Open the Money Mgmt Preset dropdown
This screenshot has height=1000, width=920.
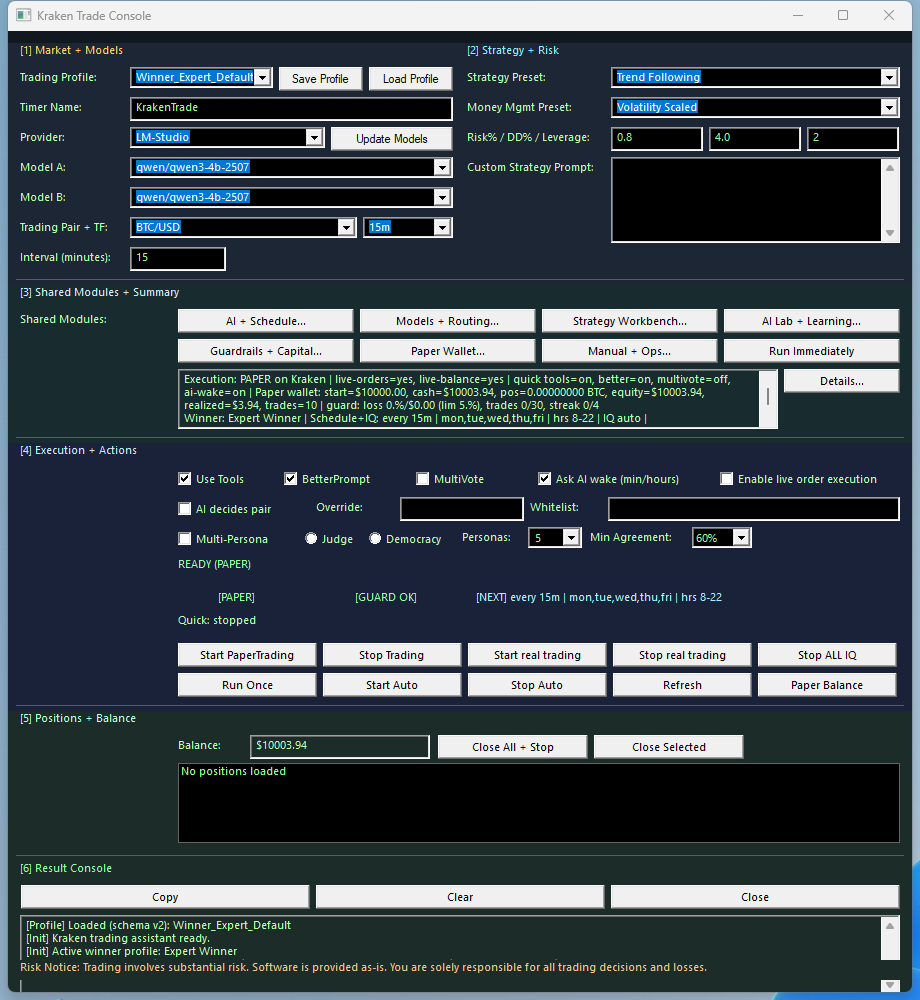click(890, 107)
